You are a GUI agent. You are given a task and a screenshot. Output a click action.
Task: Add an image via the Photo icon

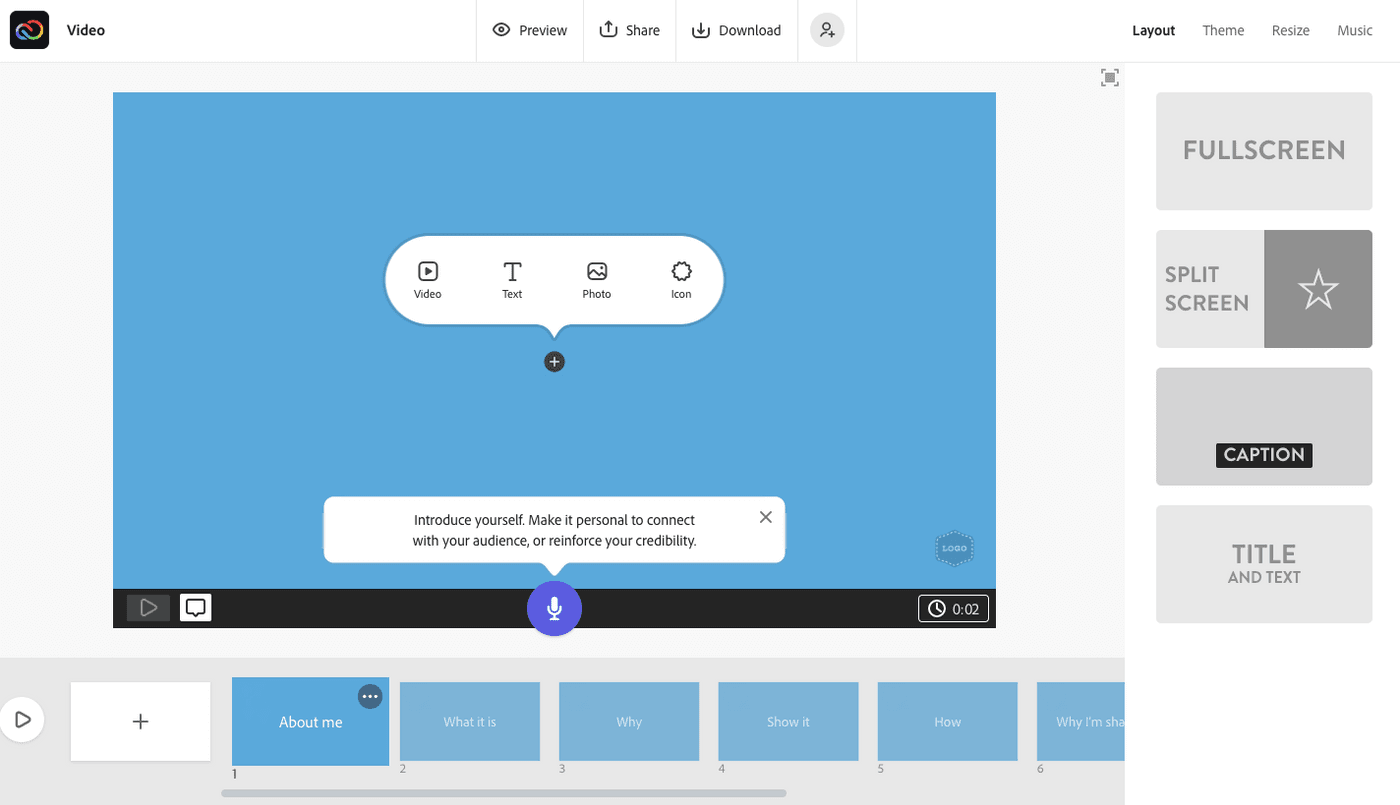pos(596,278)
